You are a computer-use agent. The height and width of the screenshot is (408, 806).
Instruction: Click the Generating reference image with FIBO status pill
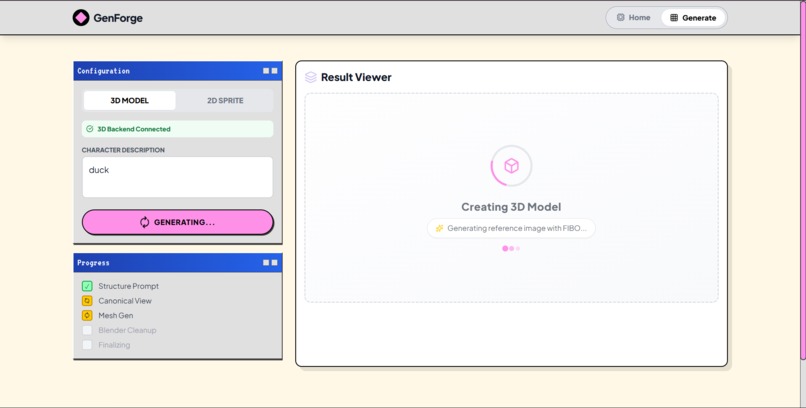(511, 228)
